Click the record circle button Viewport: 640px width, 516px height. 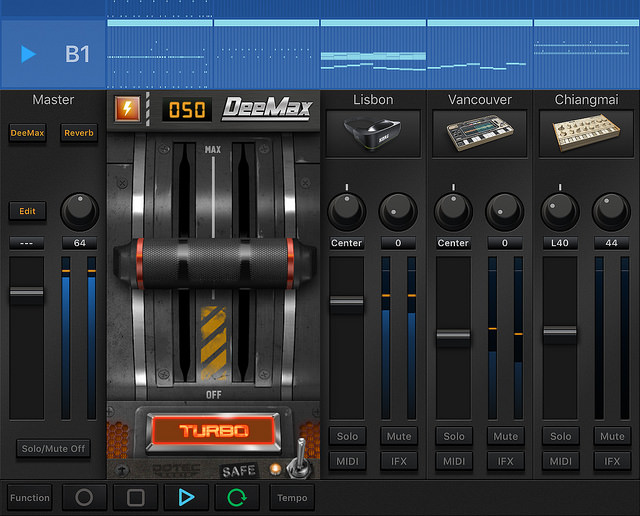click(84, 497)
